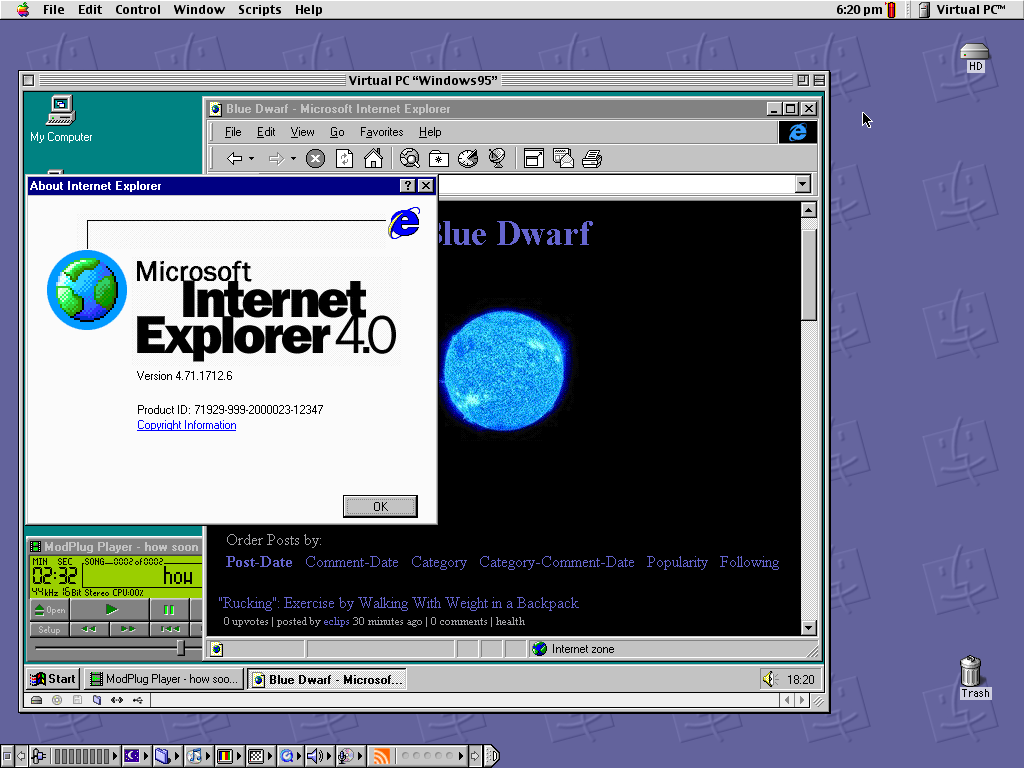
Task: Click the My Computer desktop icon
Action: (61, 119)
